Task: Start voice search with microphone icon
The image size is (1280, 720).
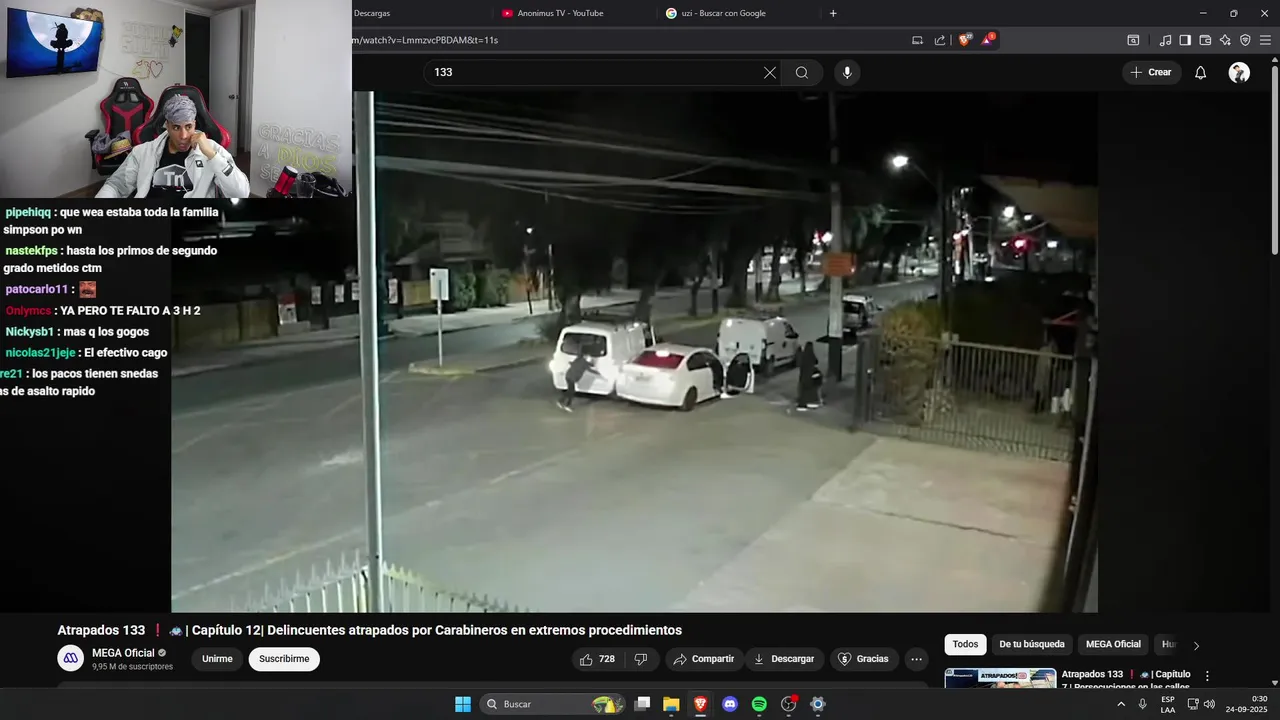Action: click(x=847, y=73)
